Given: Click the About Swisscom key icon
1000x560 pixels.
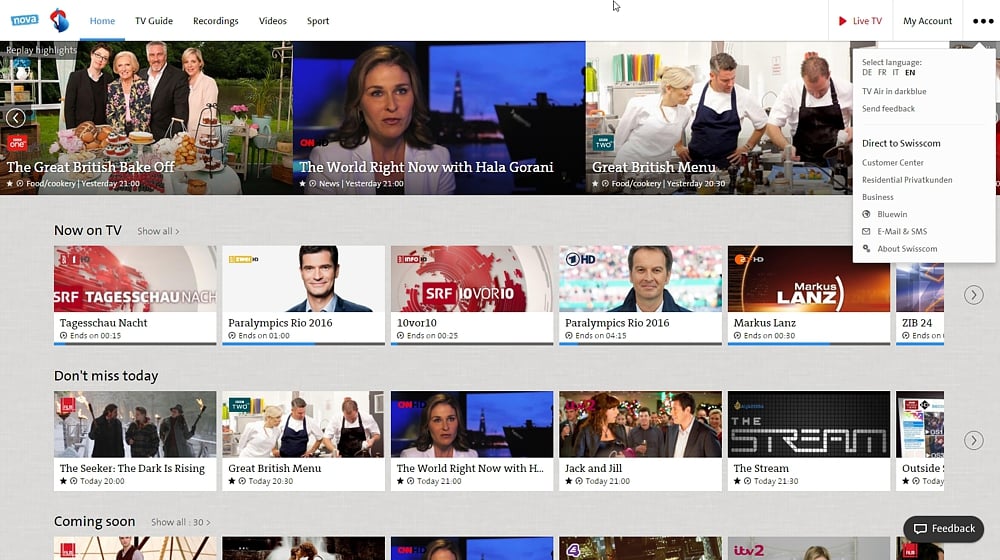Looking at the screenshot, I should [x=866, y=249].
